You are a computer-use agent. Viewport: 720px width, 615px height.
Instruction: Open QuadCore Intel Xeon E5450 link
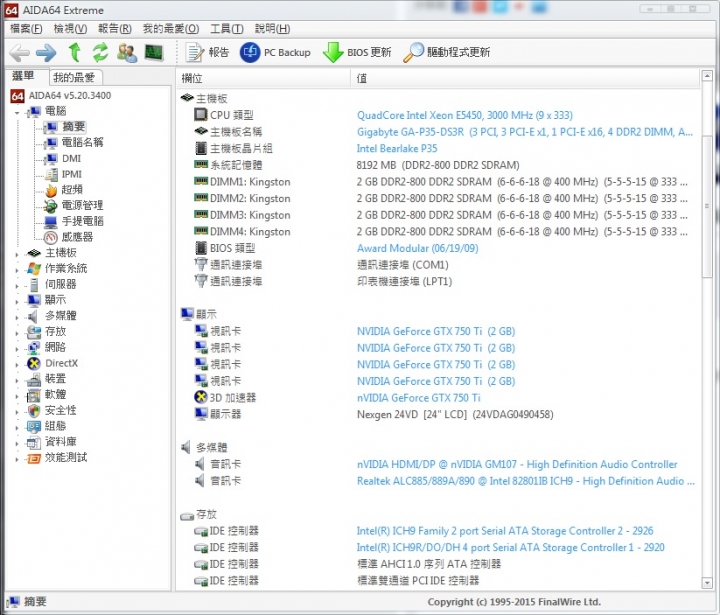pyautogui.click(x=465, y=115)
